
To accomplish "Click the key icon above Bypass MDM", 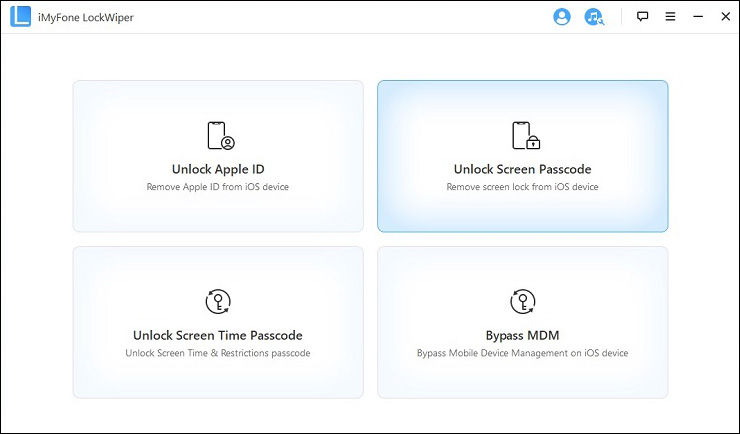I will pyautogui.click(x=523, y=301).
